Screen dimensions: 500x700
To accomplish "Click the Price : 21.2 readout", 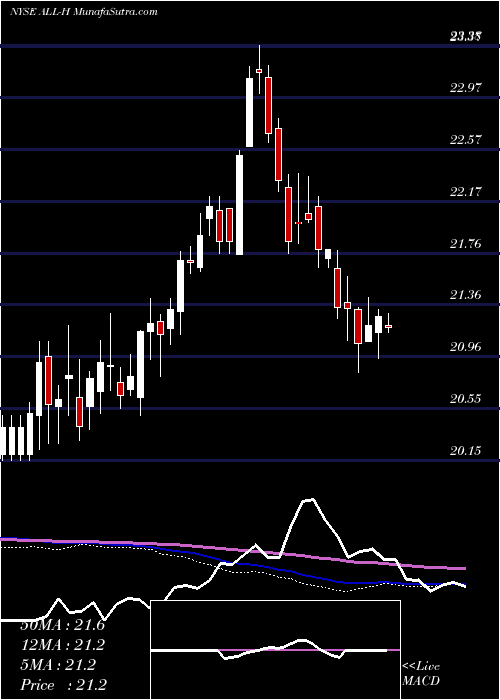I will pos(63,685).
